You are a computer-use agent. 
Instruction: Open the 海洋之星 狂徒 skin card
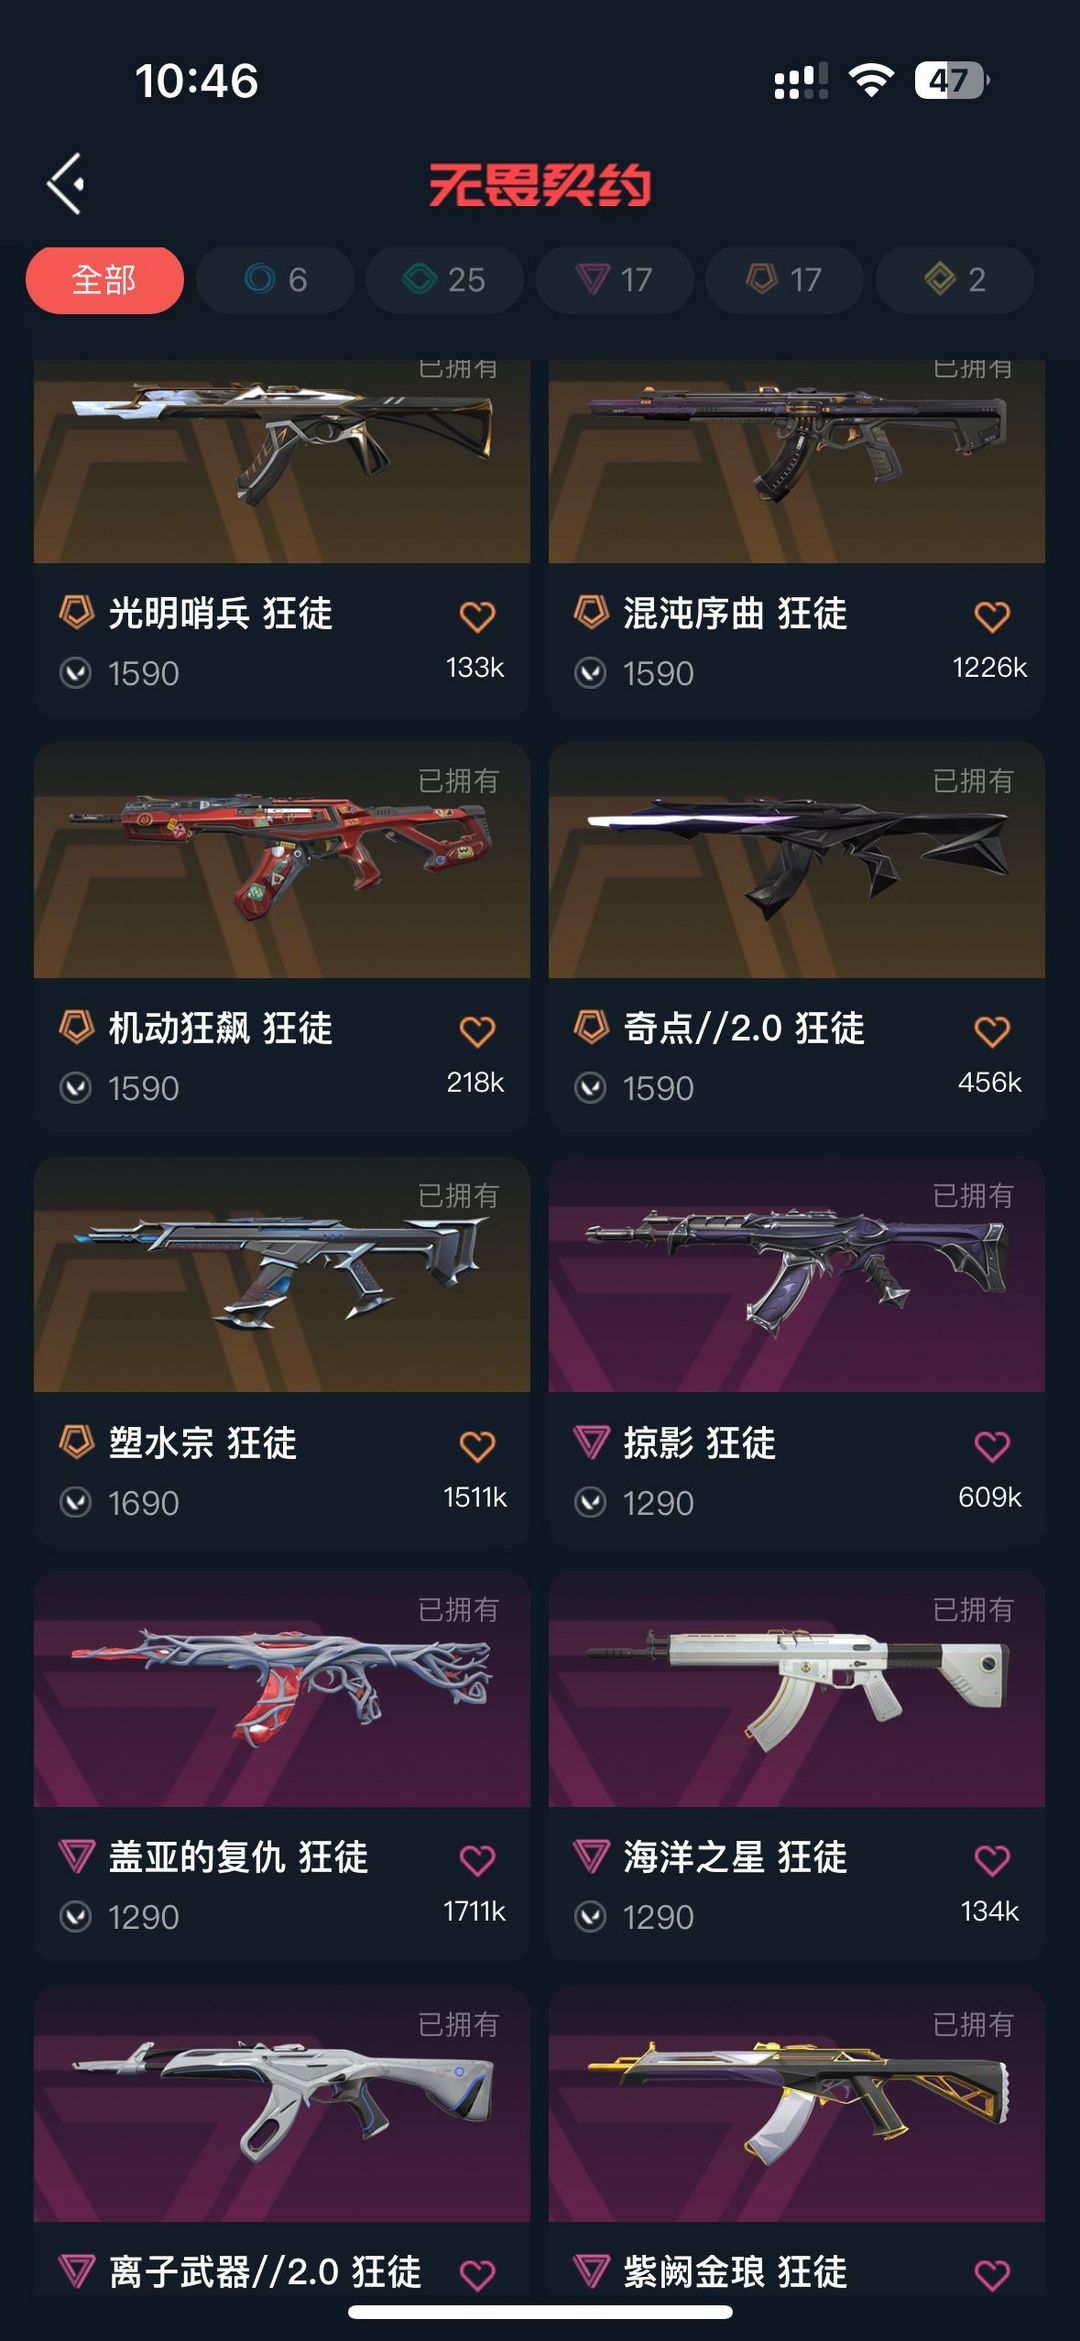click(x=797, y=1766)
